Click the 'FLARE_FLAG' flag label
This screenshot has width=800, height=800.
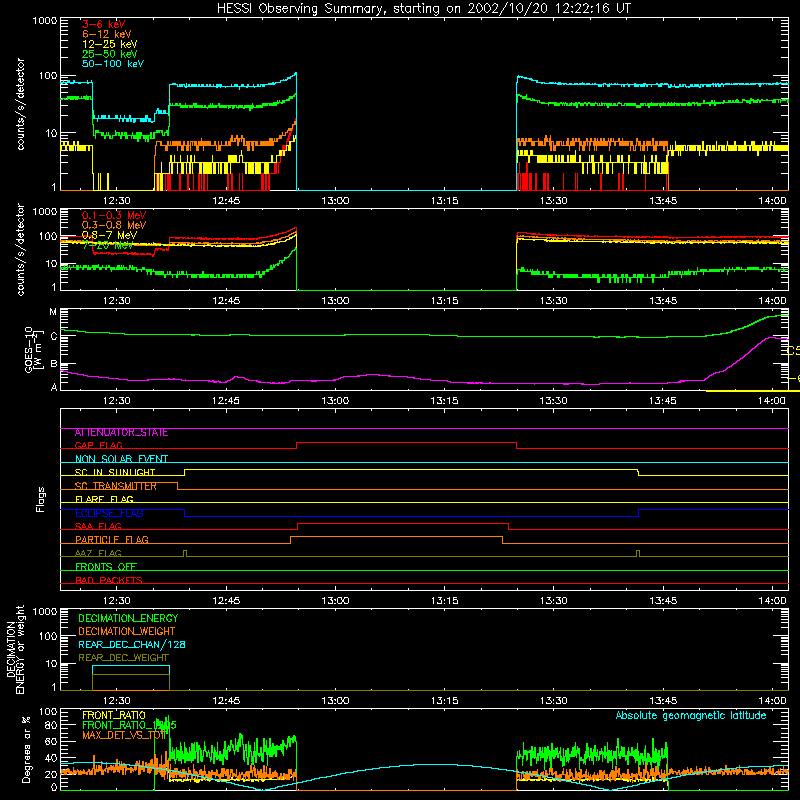(104, 499)
